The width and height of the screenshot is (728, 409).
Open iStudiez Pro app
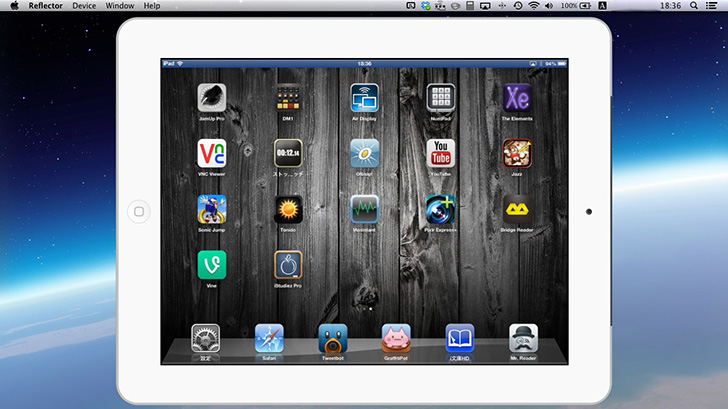288,265
